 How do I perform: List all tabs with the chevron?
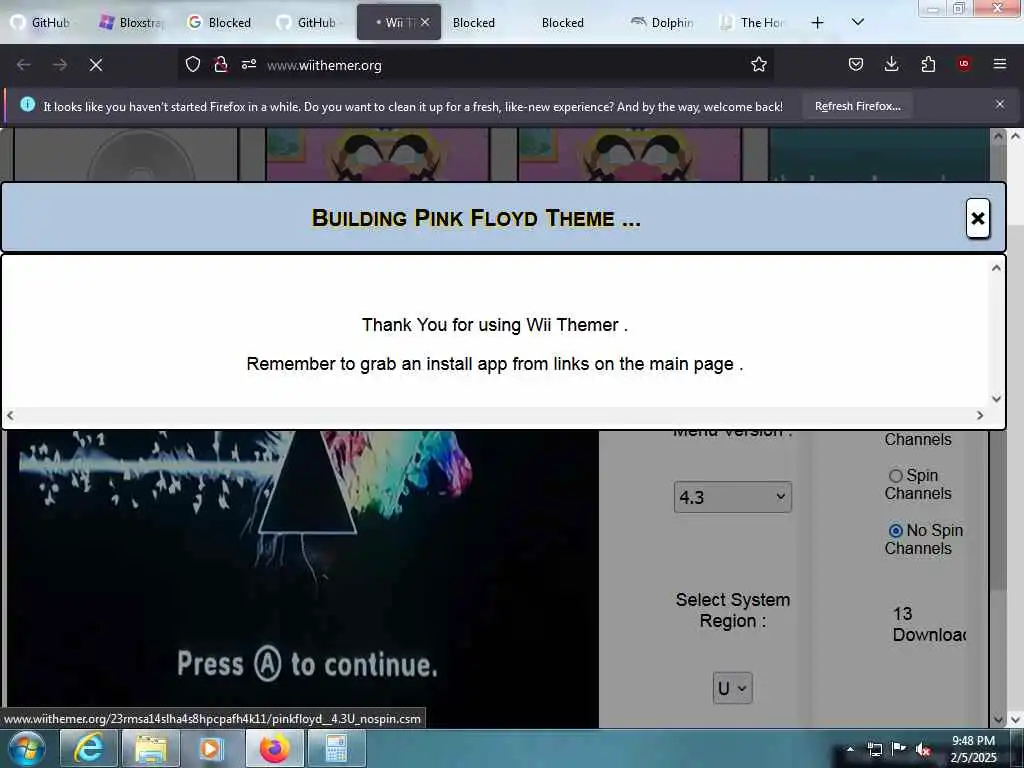click(858, 22)
